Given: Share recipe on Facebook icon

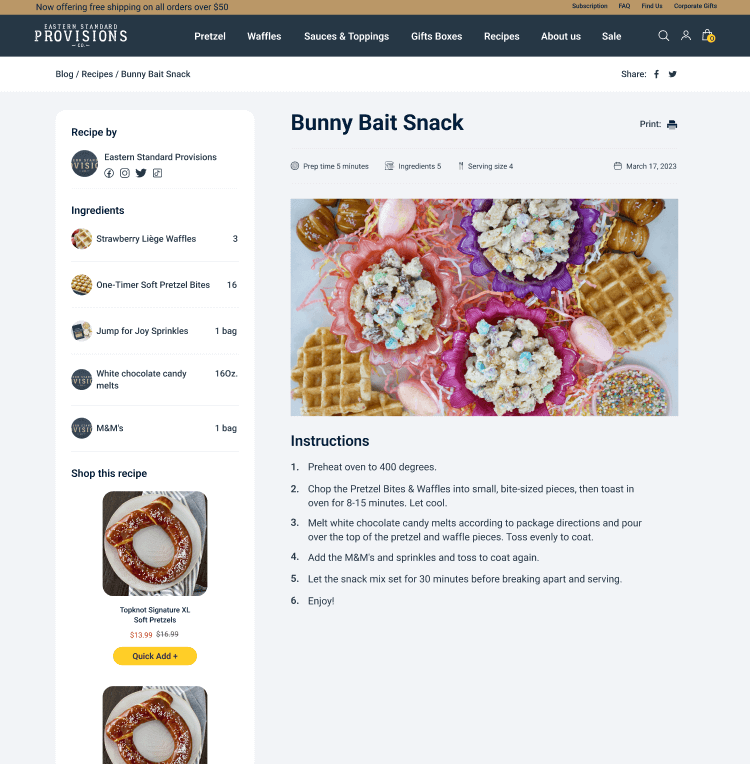Looking at the screenshot, I should pyautogui.click(x=656, y=74).
